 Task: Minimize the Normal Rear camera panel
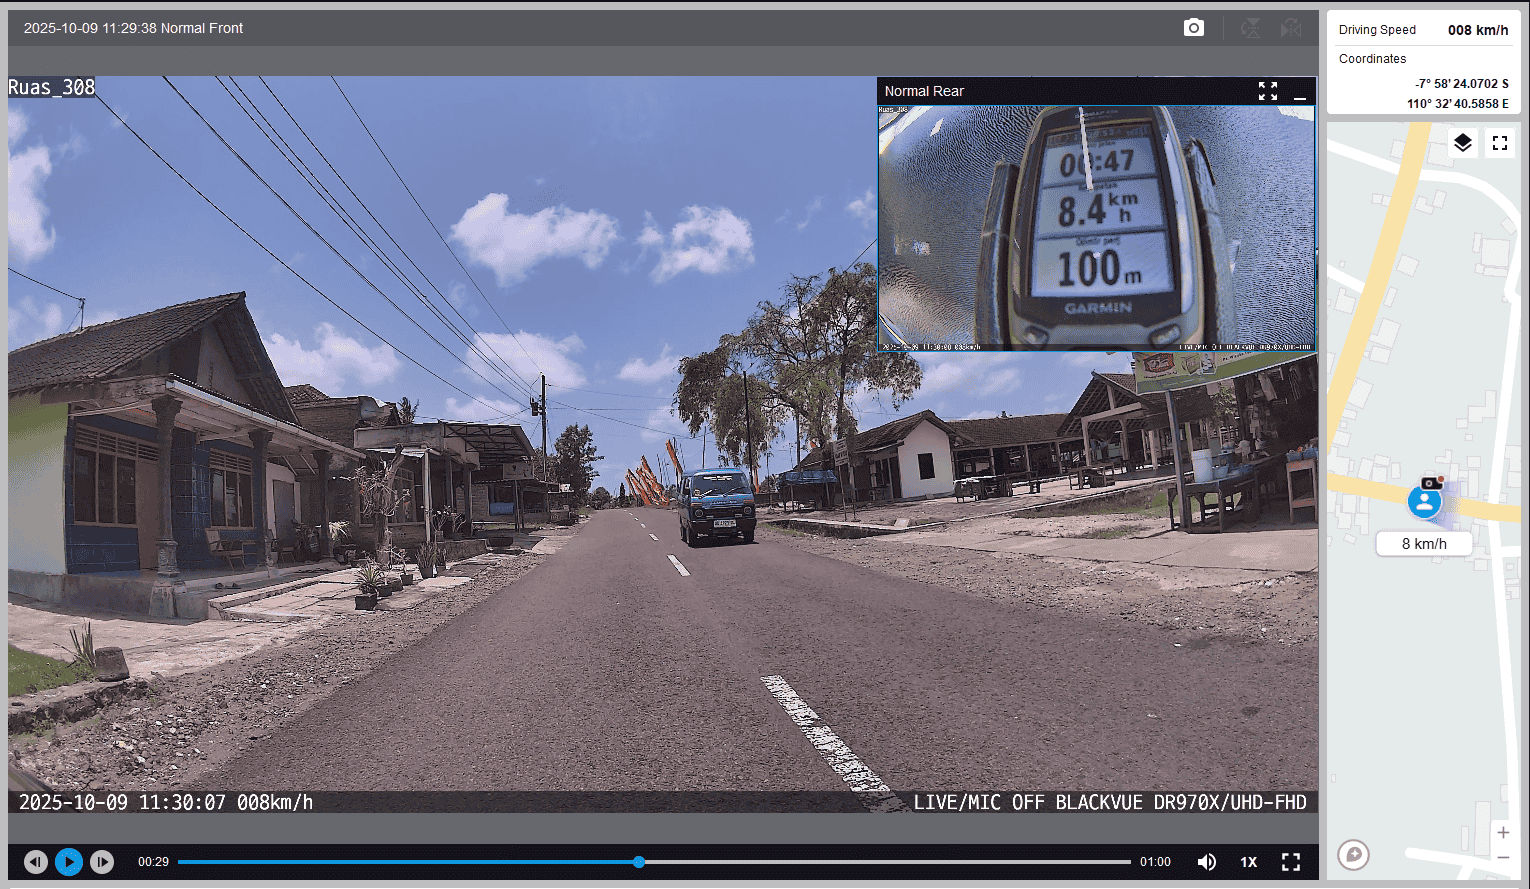tap(1300, 92)
